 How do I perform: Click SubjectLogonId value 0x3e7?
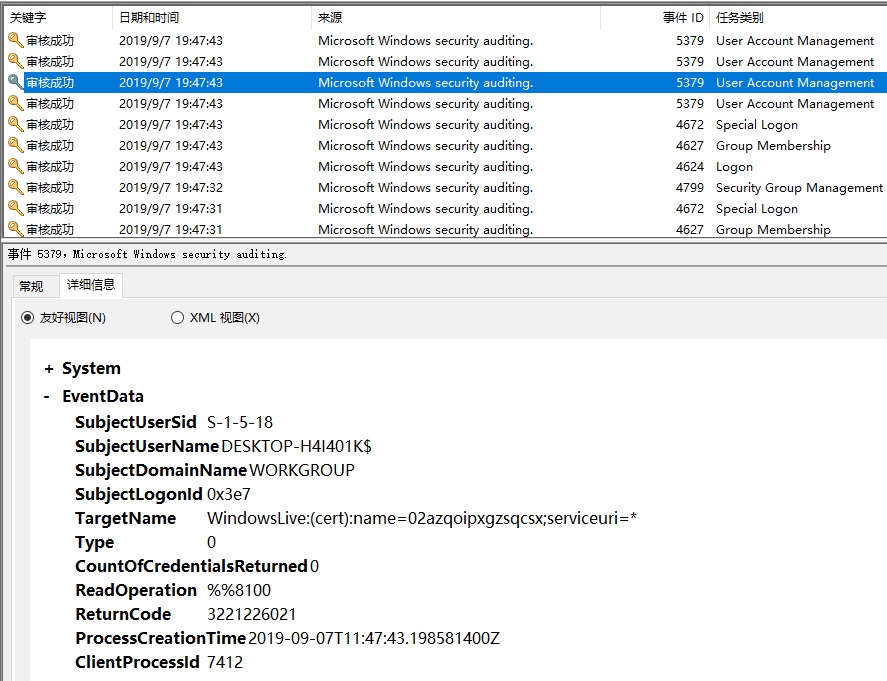pos(229,494)
